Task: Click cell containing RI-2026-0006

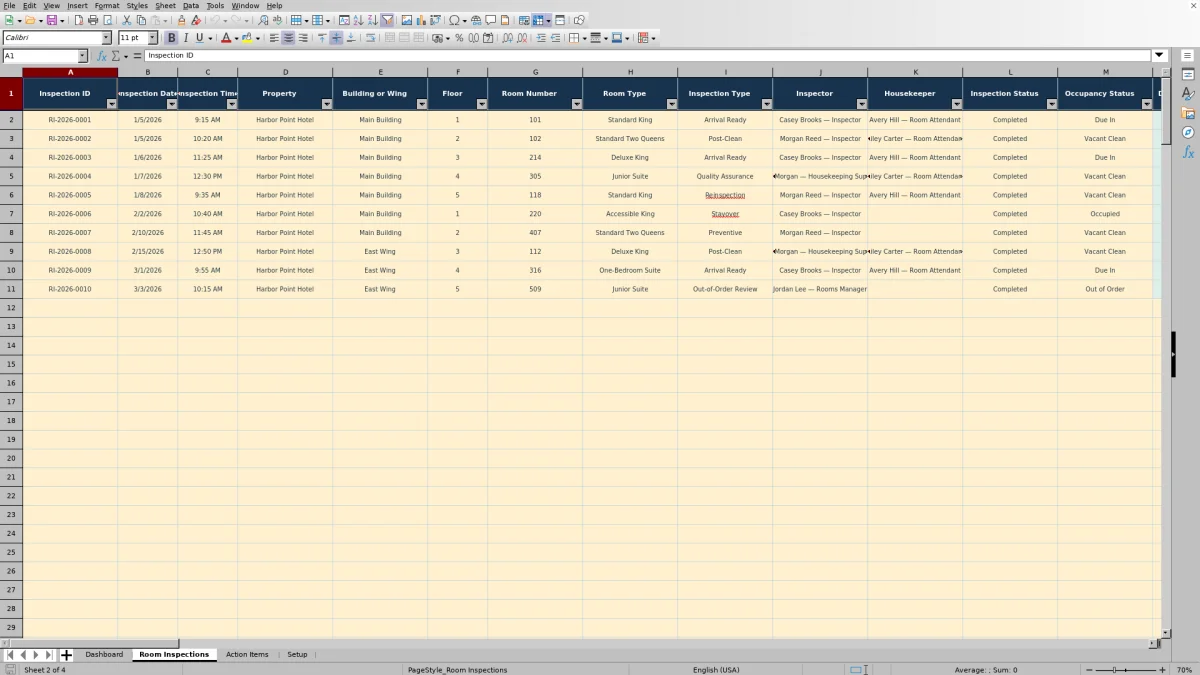Action: 70,214
